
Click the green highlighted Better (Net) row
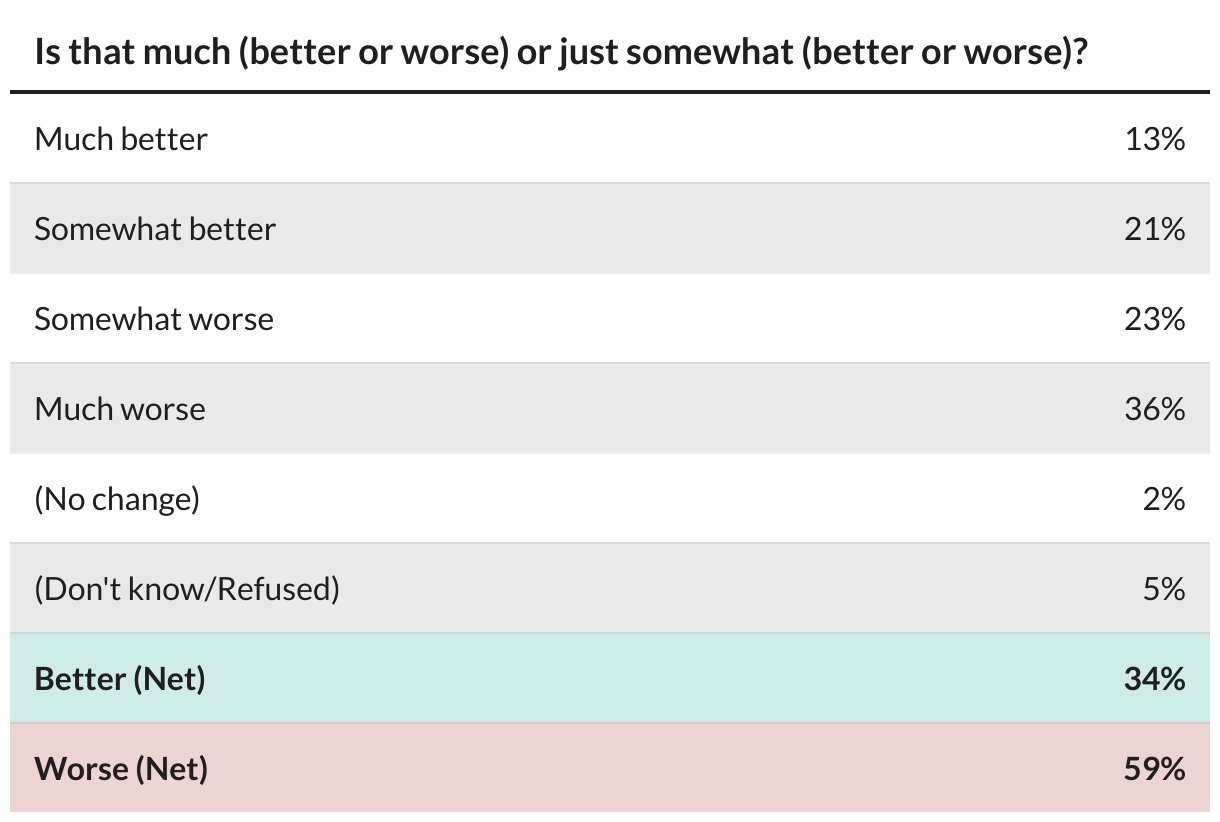(610, 678)
